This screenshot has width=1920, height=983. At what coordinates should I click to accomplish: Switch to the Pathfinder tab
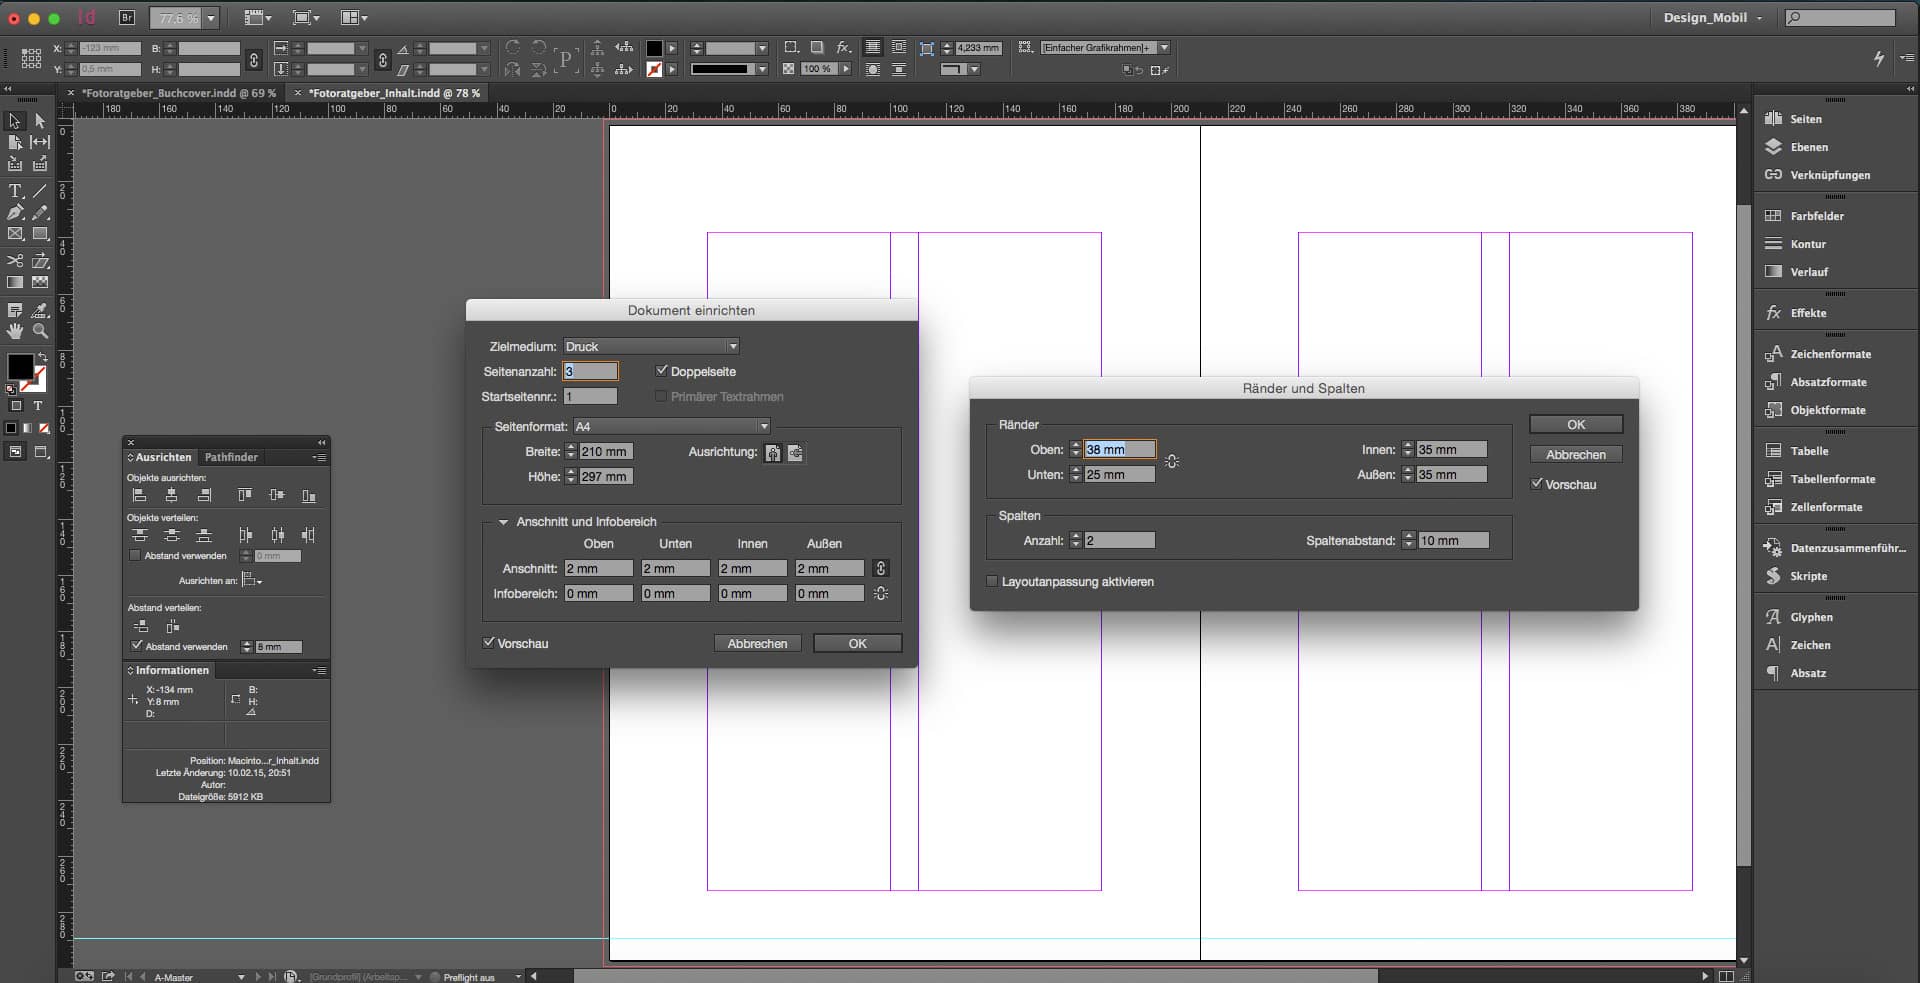tap(231, 457)
